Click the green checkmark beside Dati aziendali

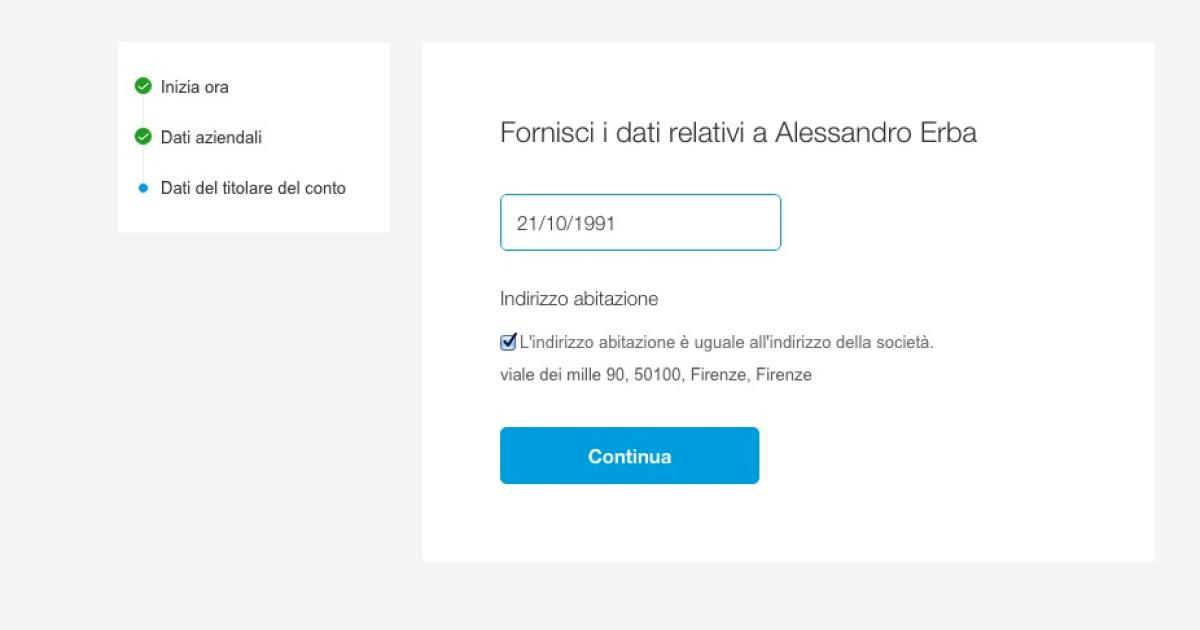click(143, 136)
